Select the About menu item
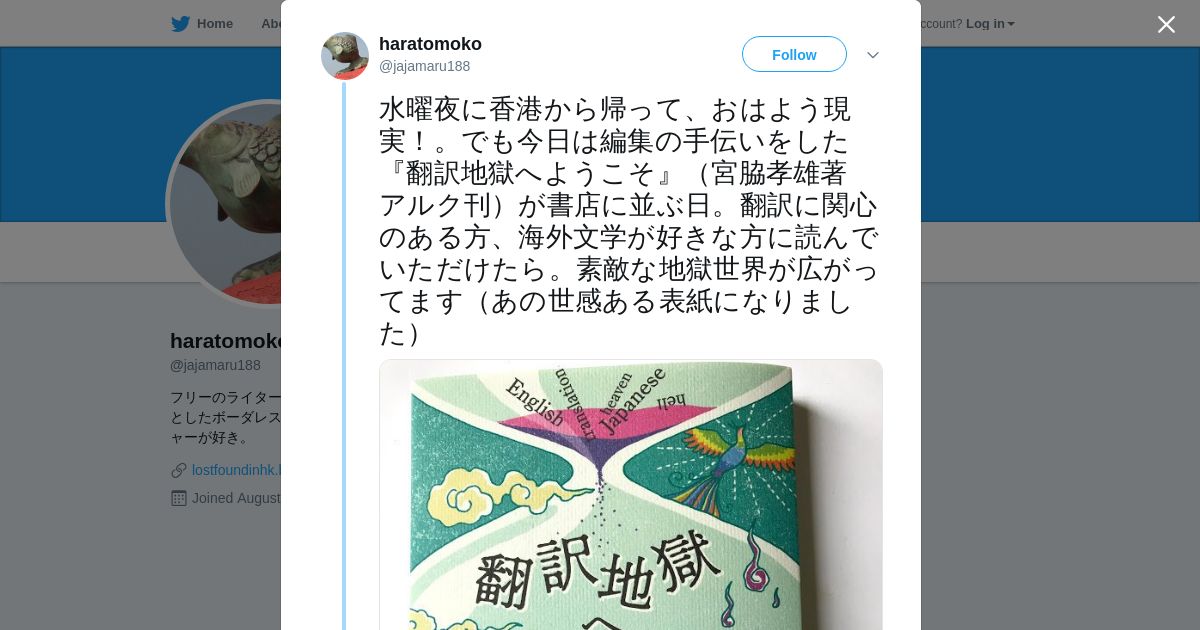This screenshot has width=1200, height=630. pos(271,24)
